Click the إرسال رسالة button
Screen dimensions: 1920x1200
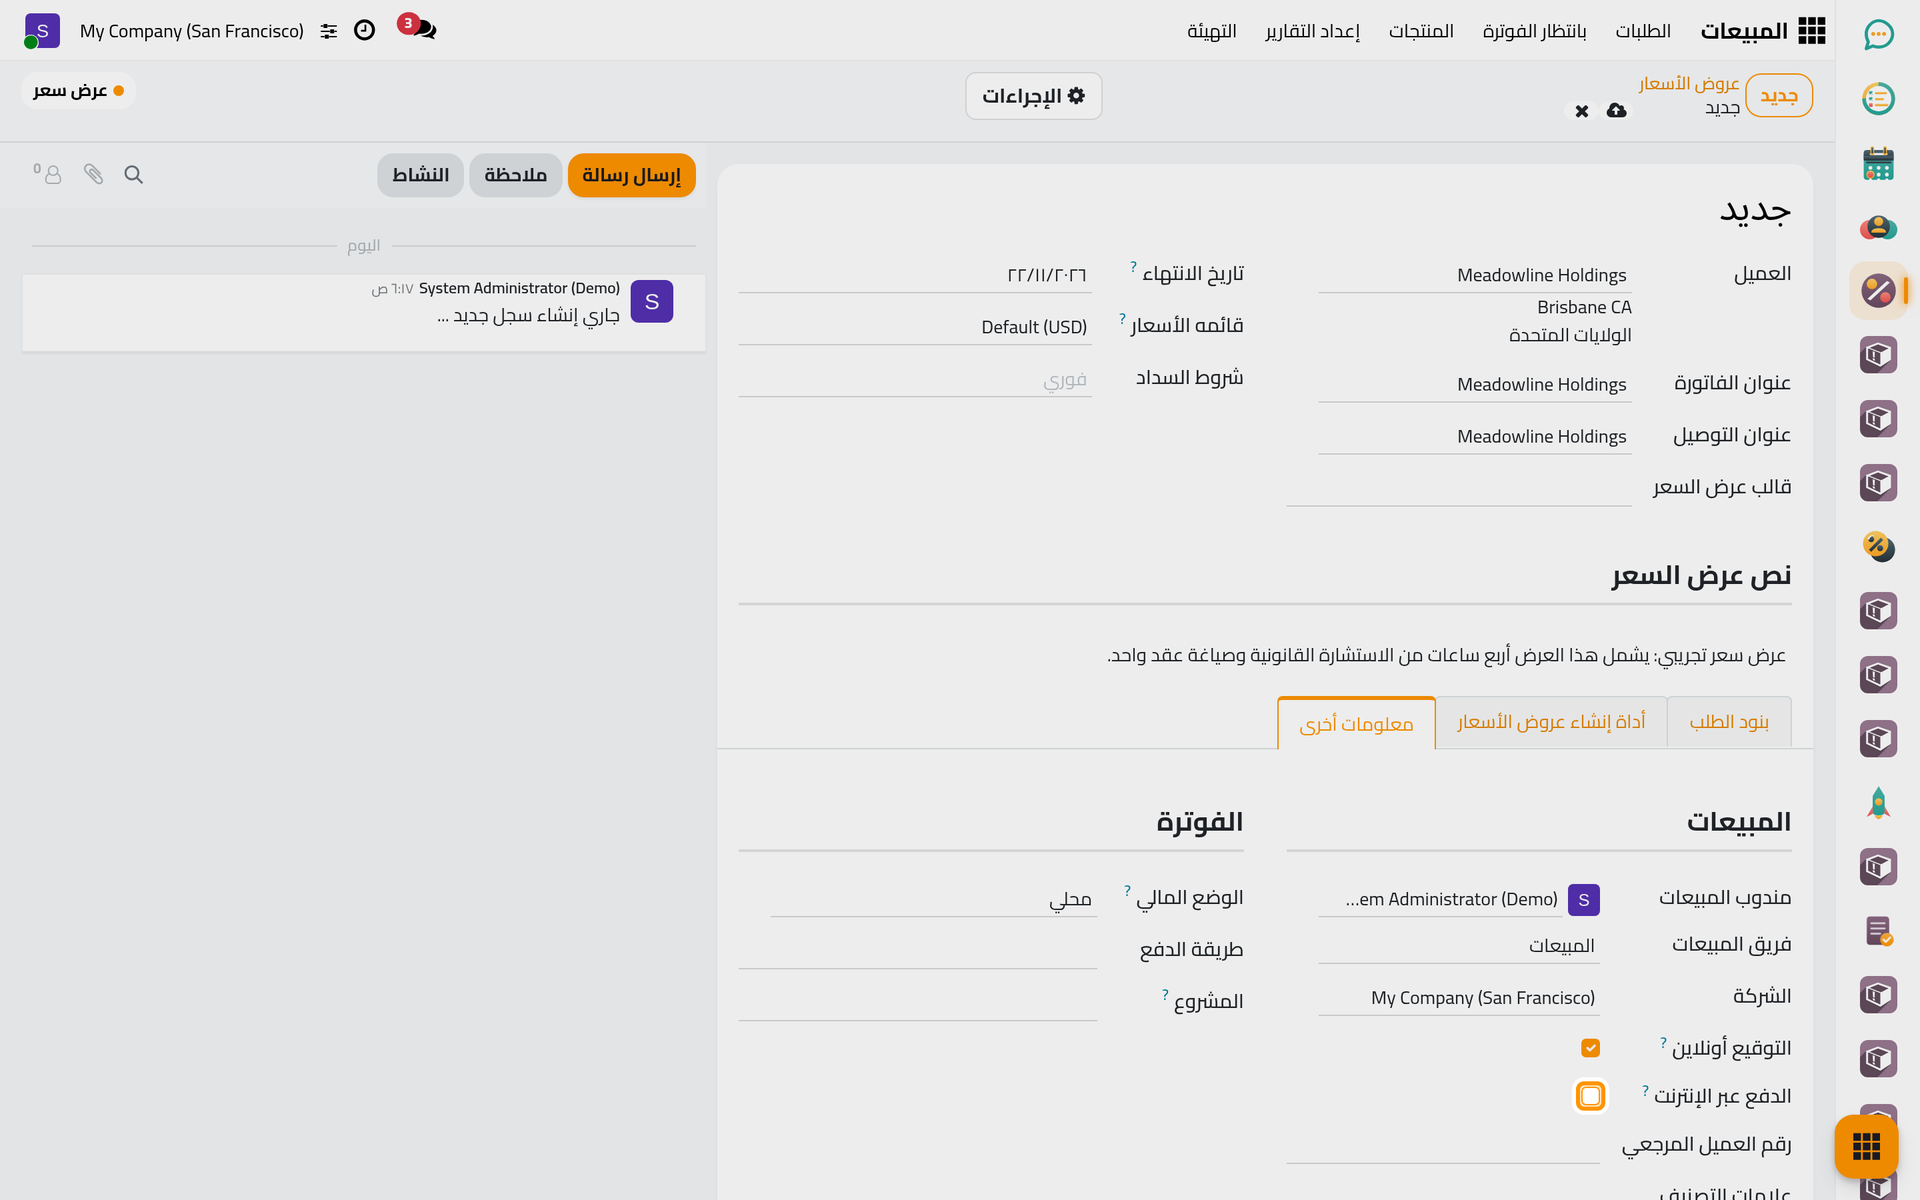point(632,175)
